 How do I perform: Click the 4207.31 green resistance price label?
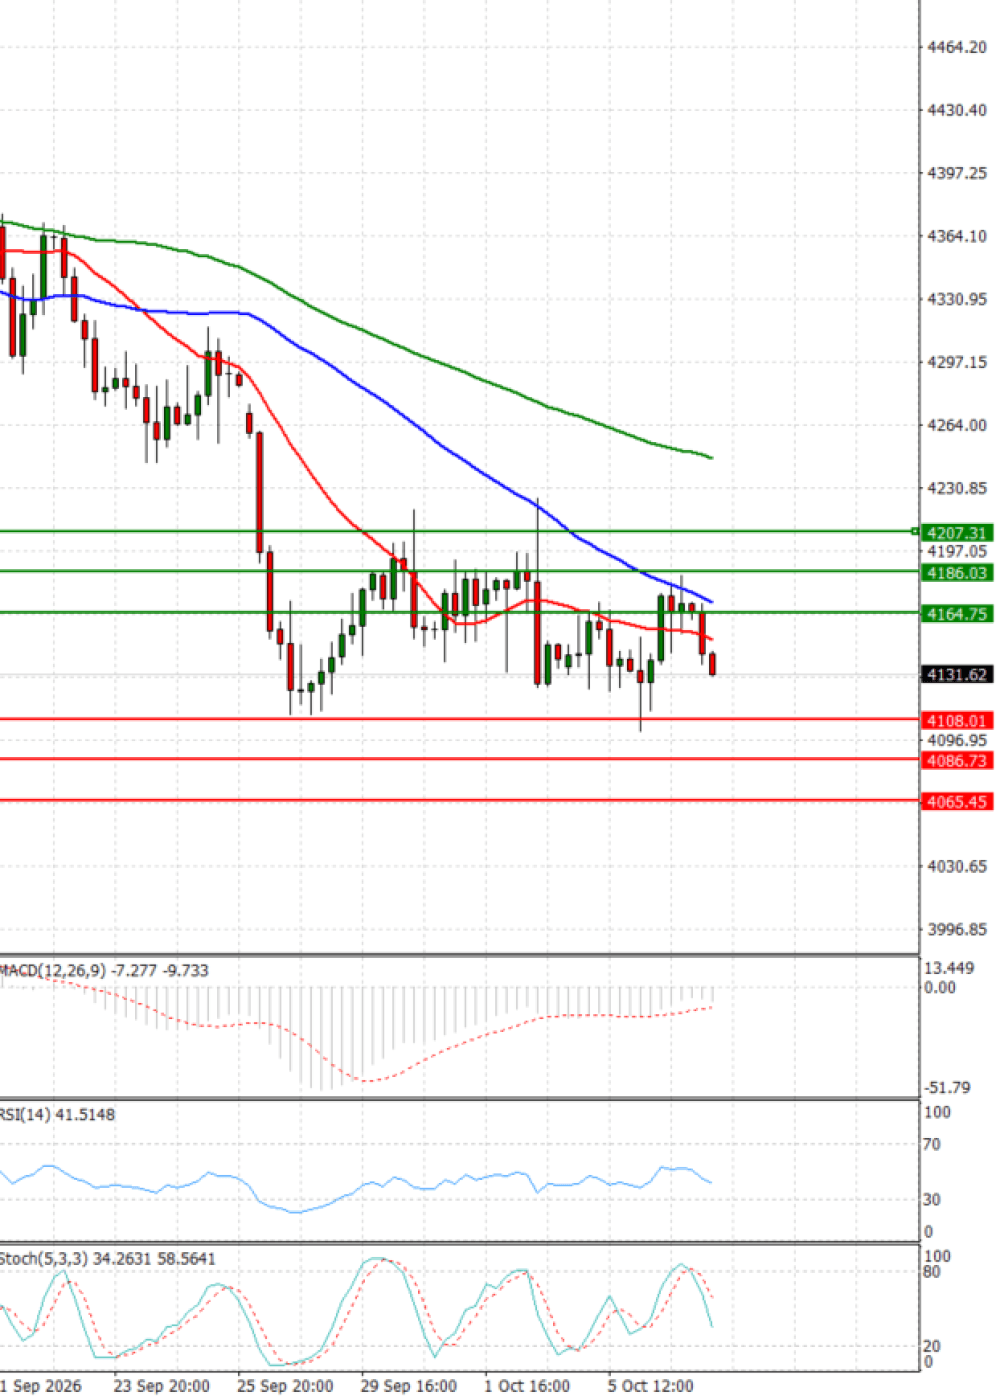[957, 533]
